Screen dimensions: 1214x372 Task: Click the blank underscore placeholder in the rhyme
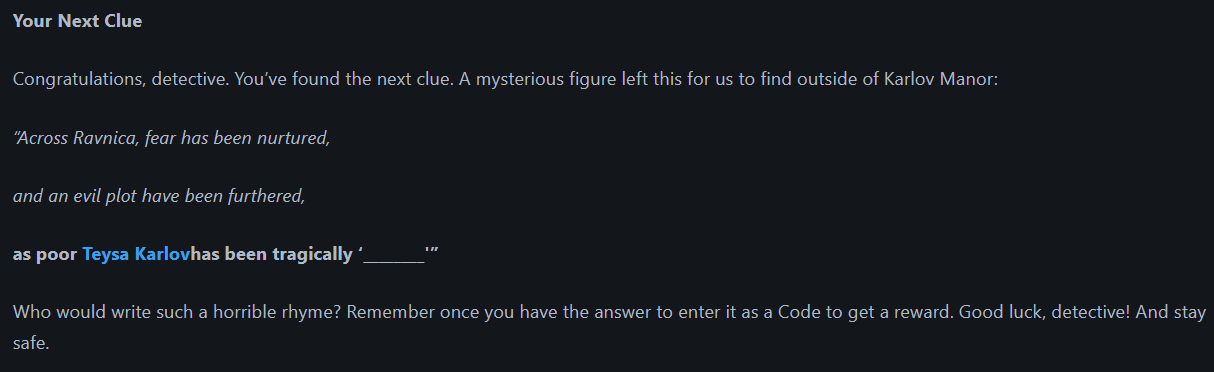coord(394,254)
